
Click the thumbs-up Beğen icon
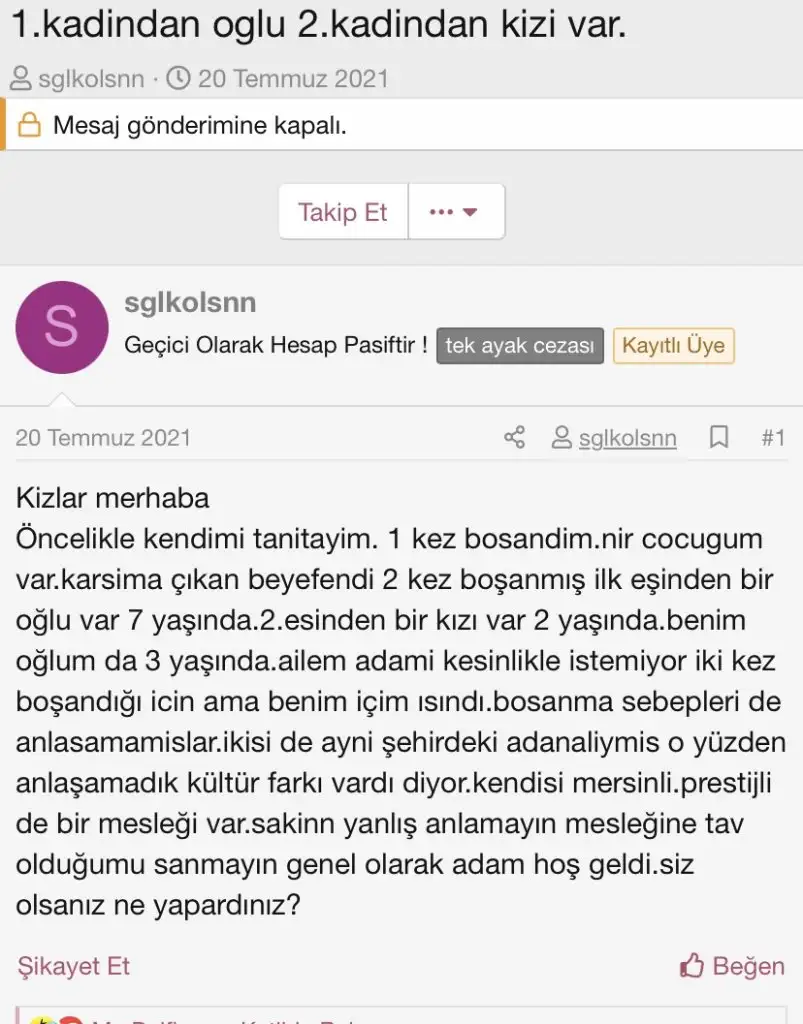point(692,966)
